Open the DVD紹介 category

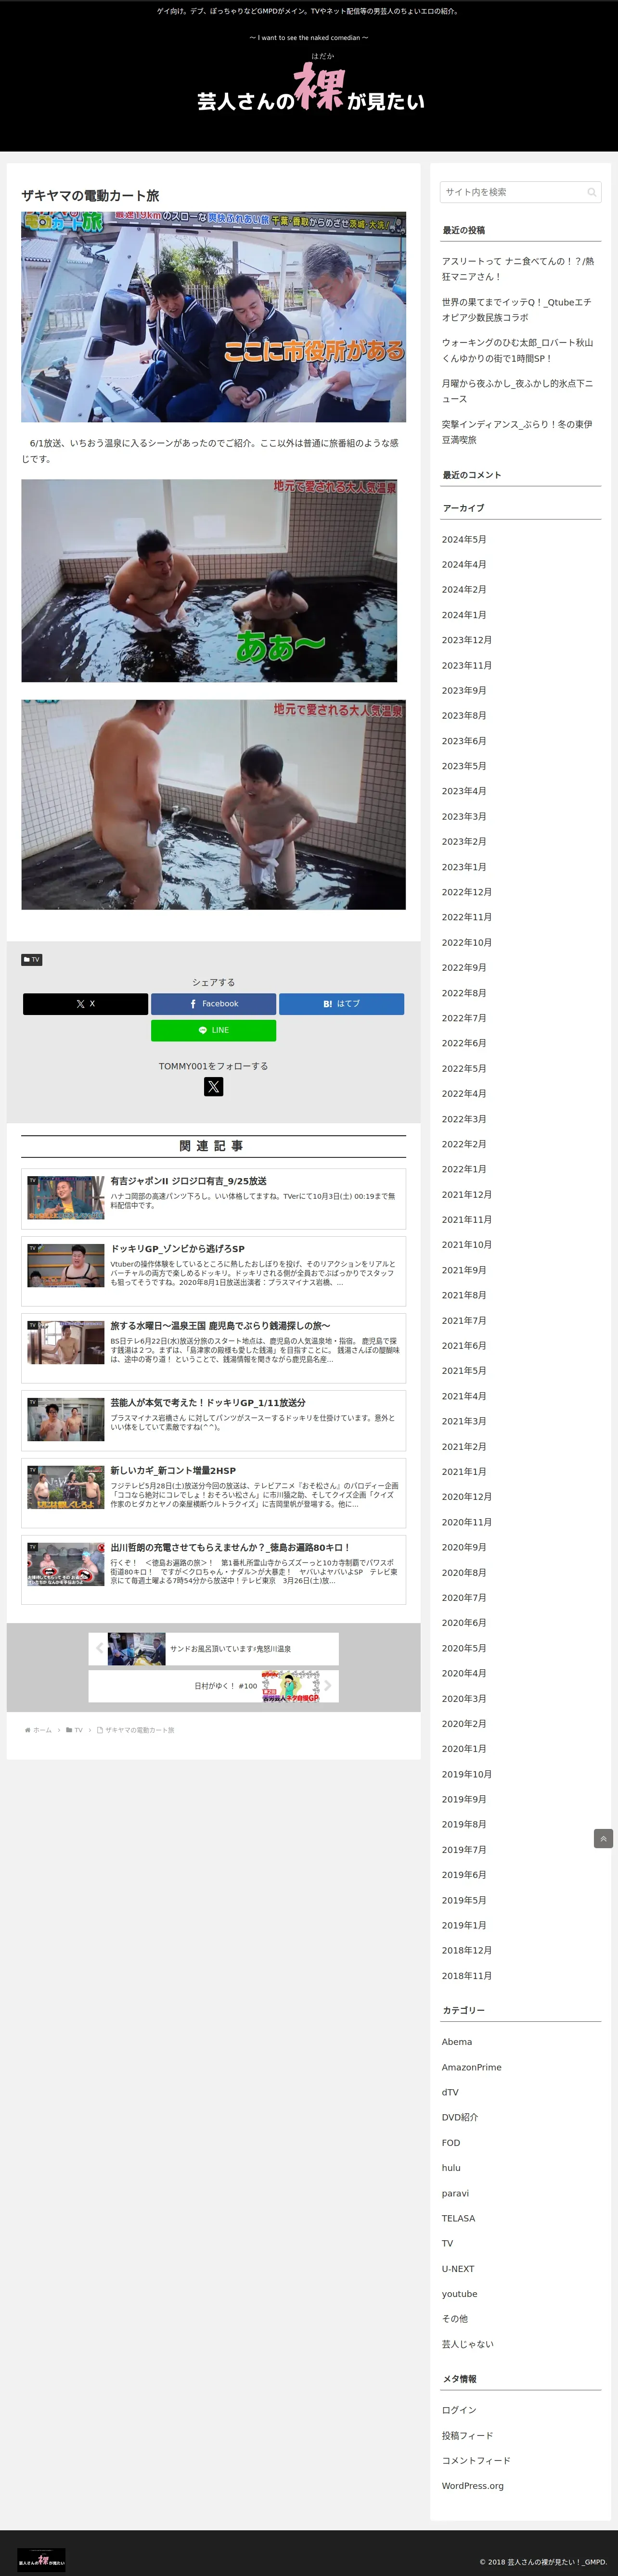460,2117
